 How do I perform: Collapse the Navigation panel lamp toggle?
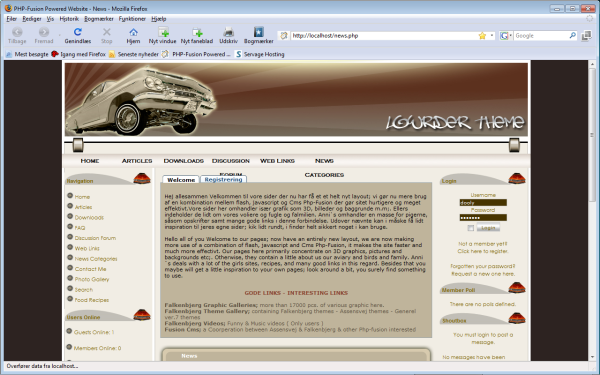(x=142, y=178)
